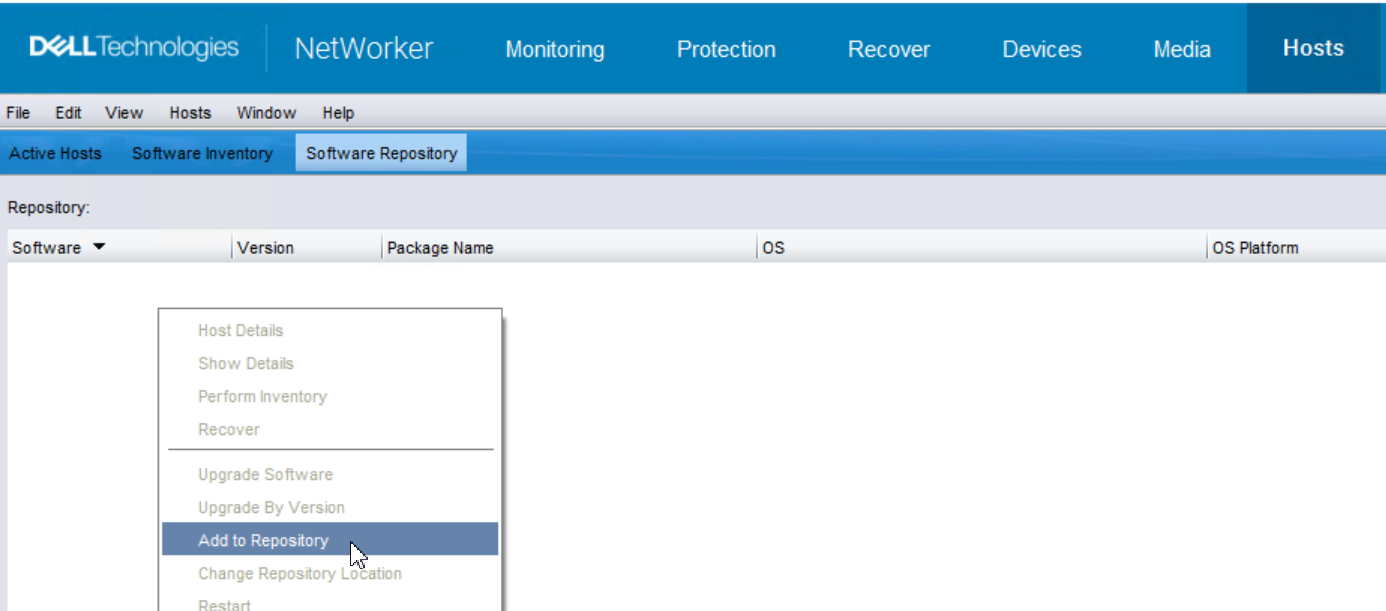Open the File menu
1386x611 pixels.
pos(18,113)
